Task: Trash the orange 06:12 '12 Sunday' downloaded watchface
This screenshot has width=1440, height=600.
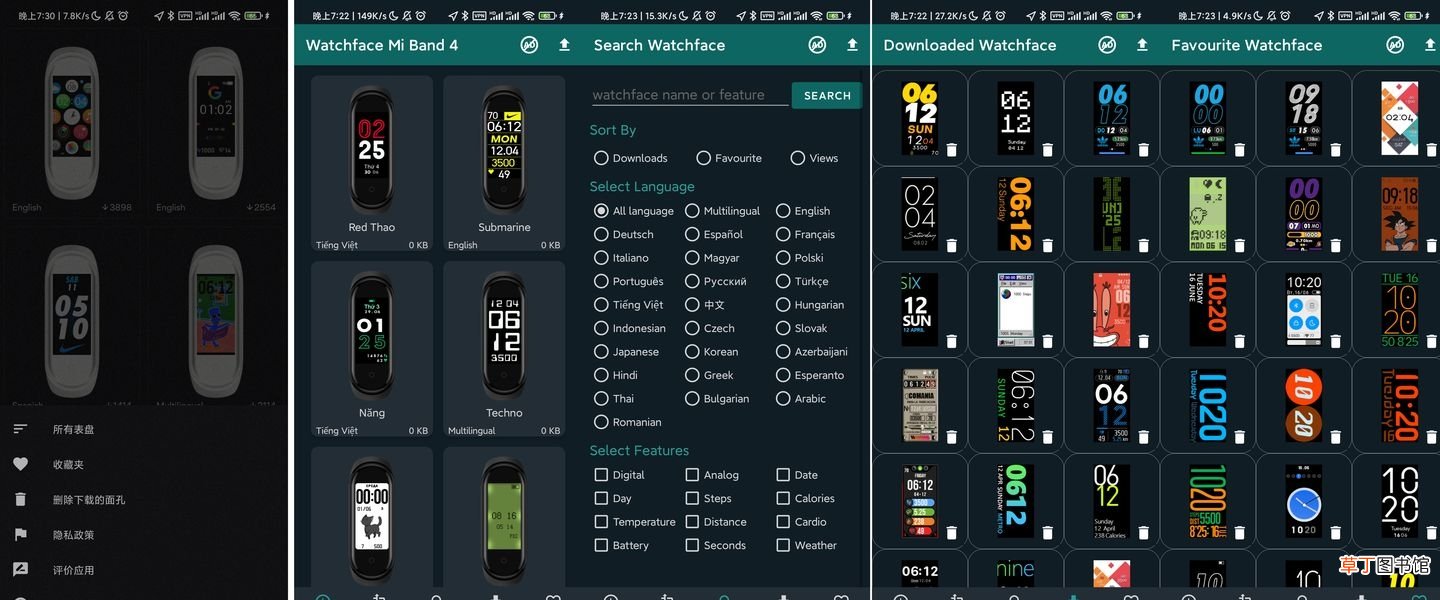Action: click(1048, 246)
